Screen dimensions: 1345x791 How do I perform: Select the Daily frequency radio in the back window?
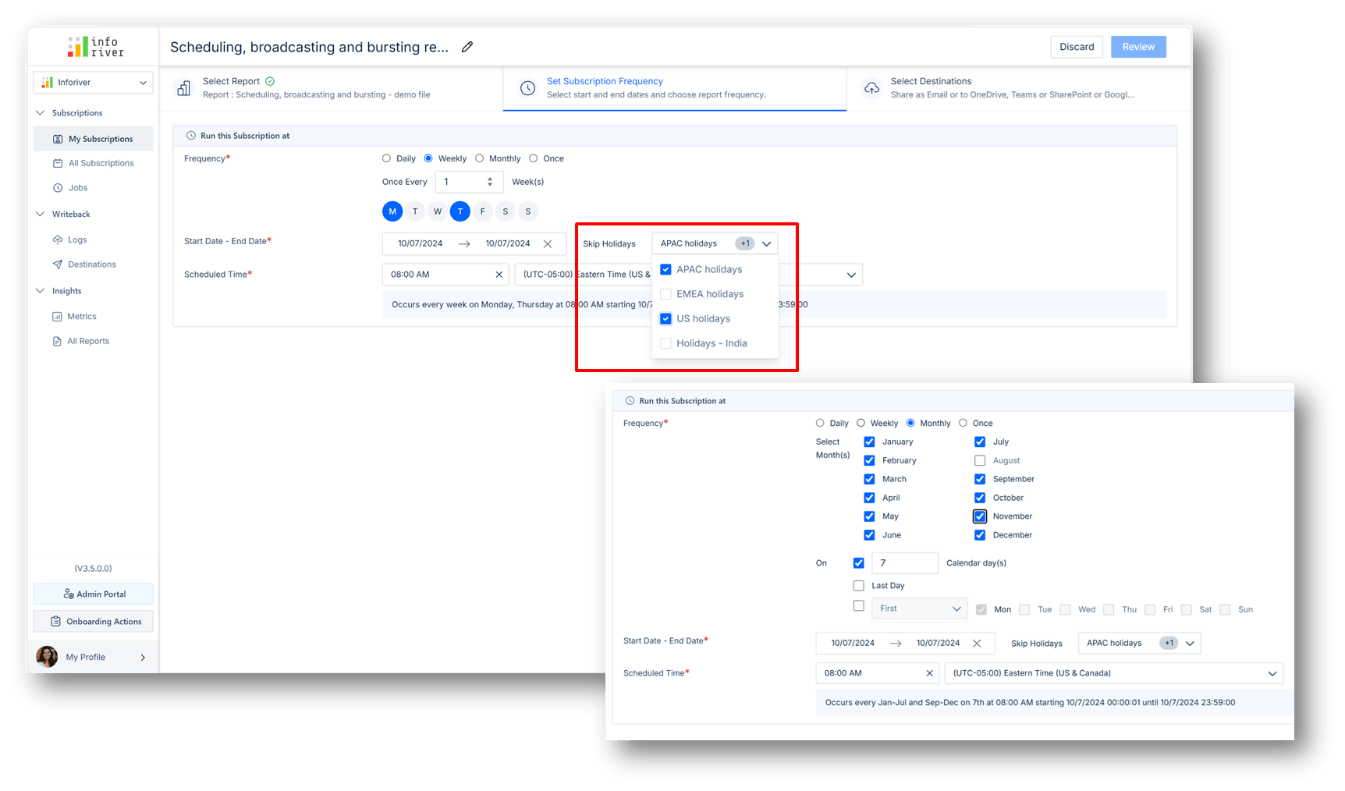click(x=387, y=158)
